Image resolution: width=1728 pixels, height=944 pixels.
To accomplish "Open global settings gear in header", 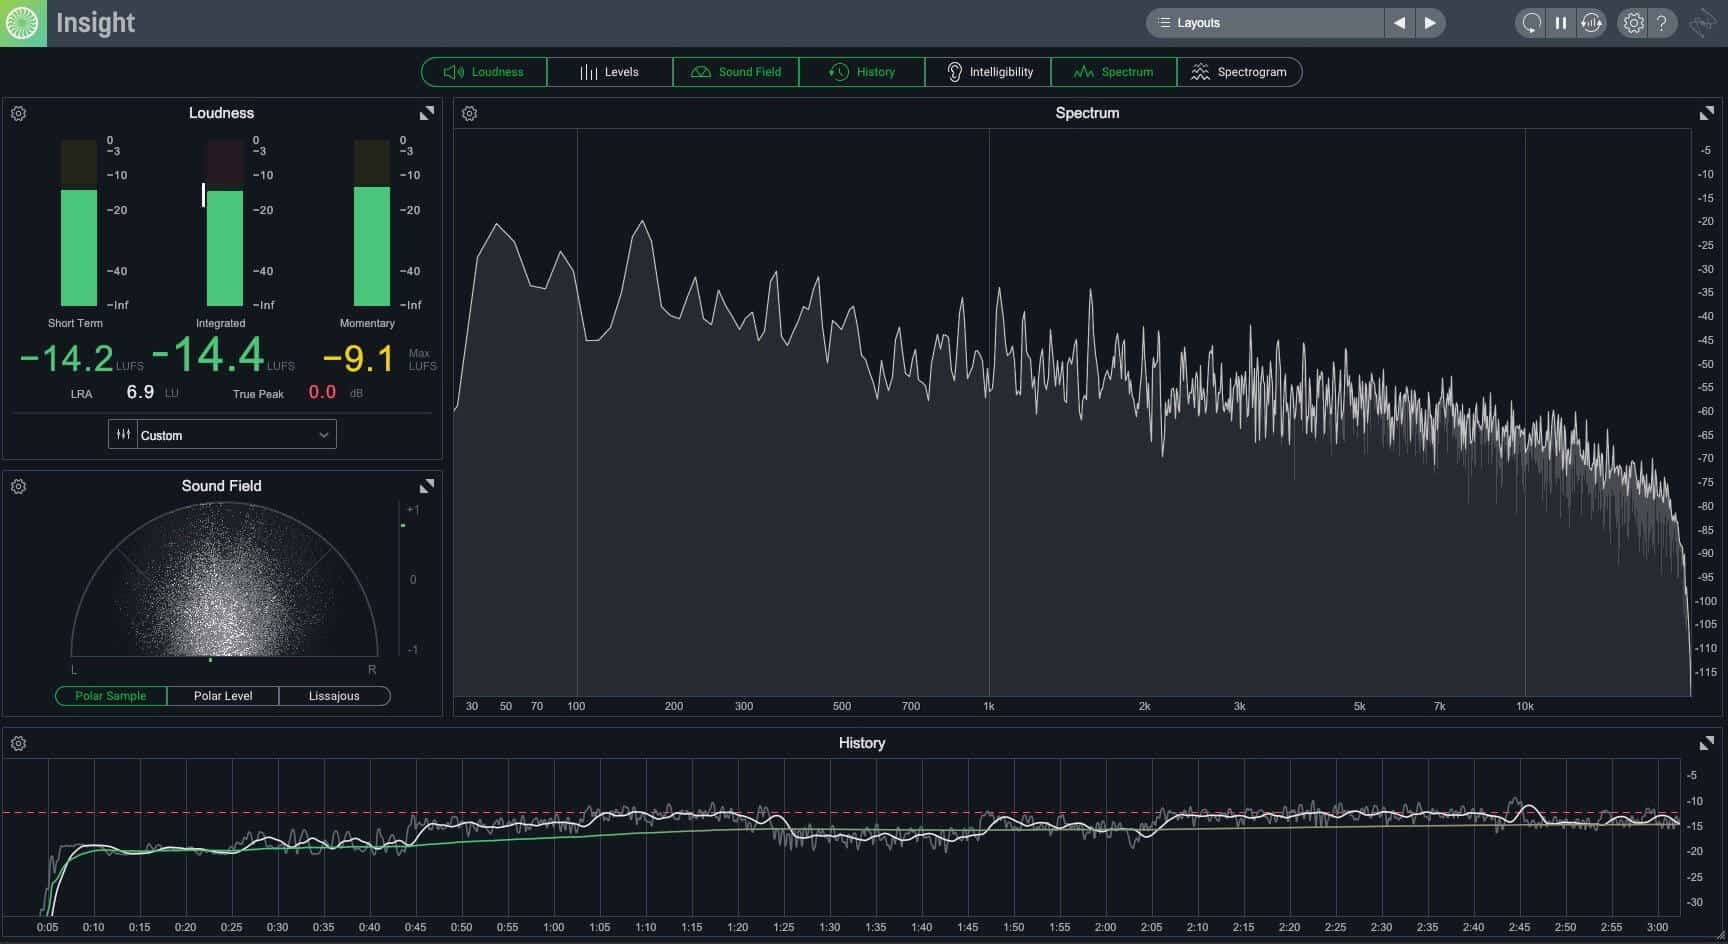I will pos(1633,23).
